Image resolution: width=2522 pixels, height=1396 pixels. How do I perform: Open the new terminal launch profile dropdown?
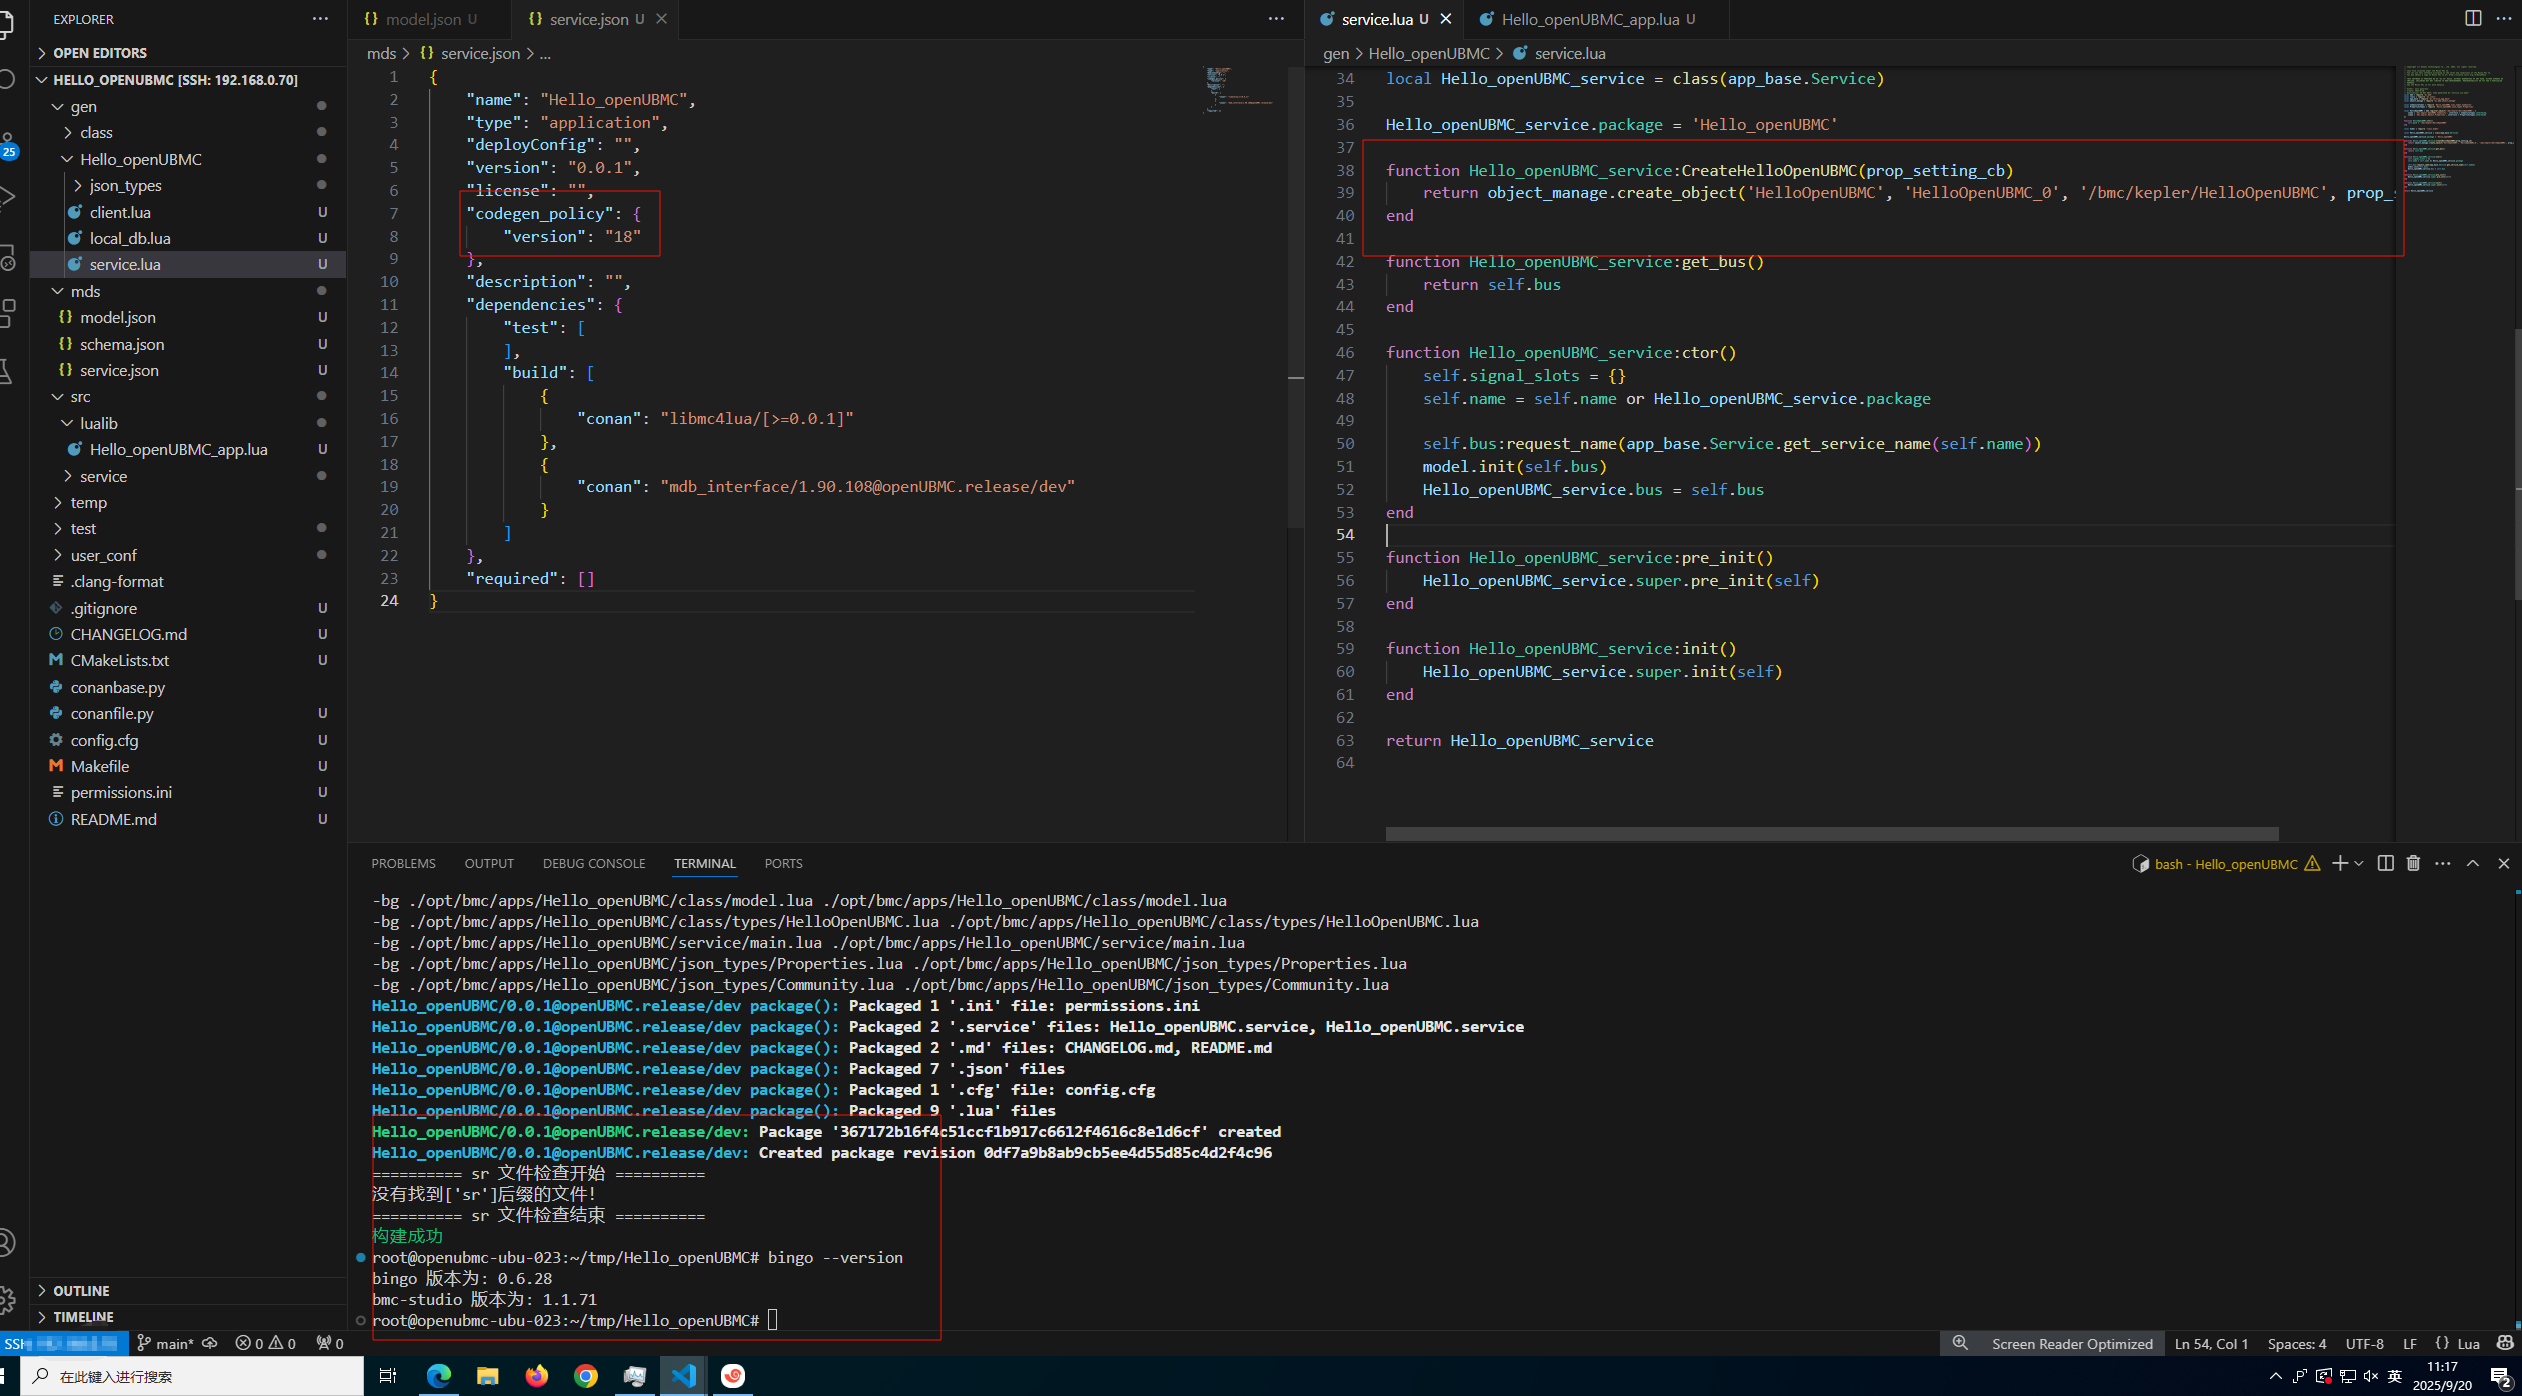point(2359,863)
